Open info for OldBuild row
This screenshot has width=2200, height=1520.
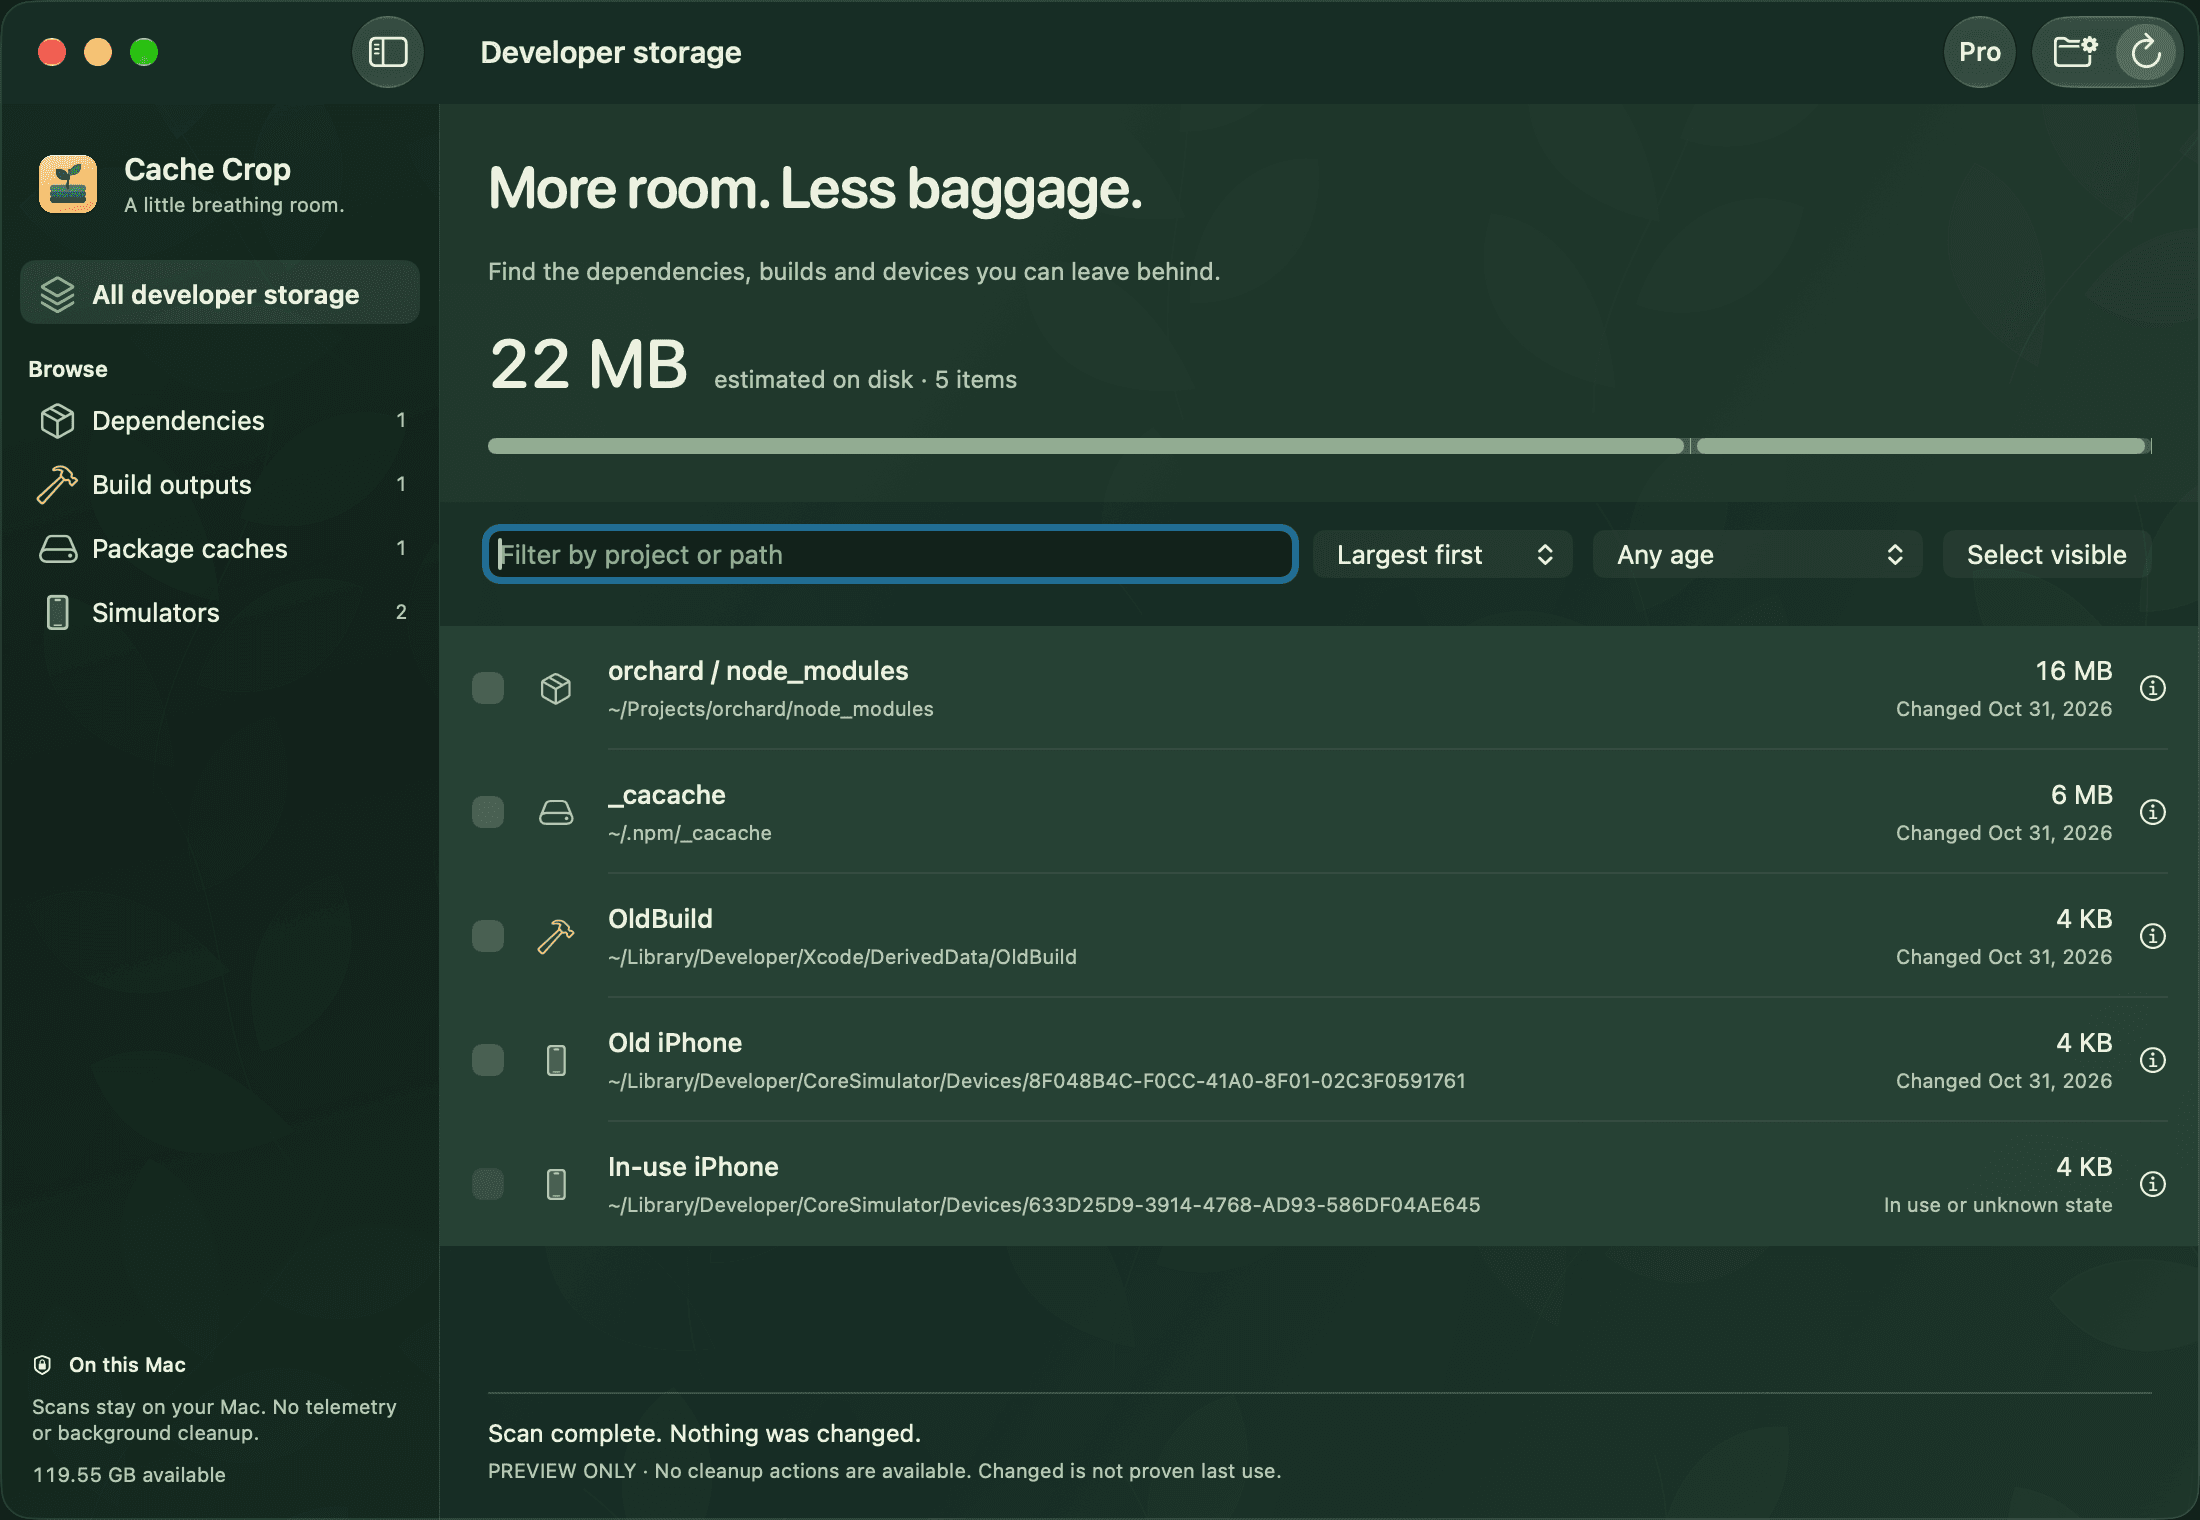(x=2152, y=936)
